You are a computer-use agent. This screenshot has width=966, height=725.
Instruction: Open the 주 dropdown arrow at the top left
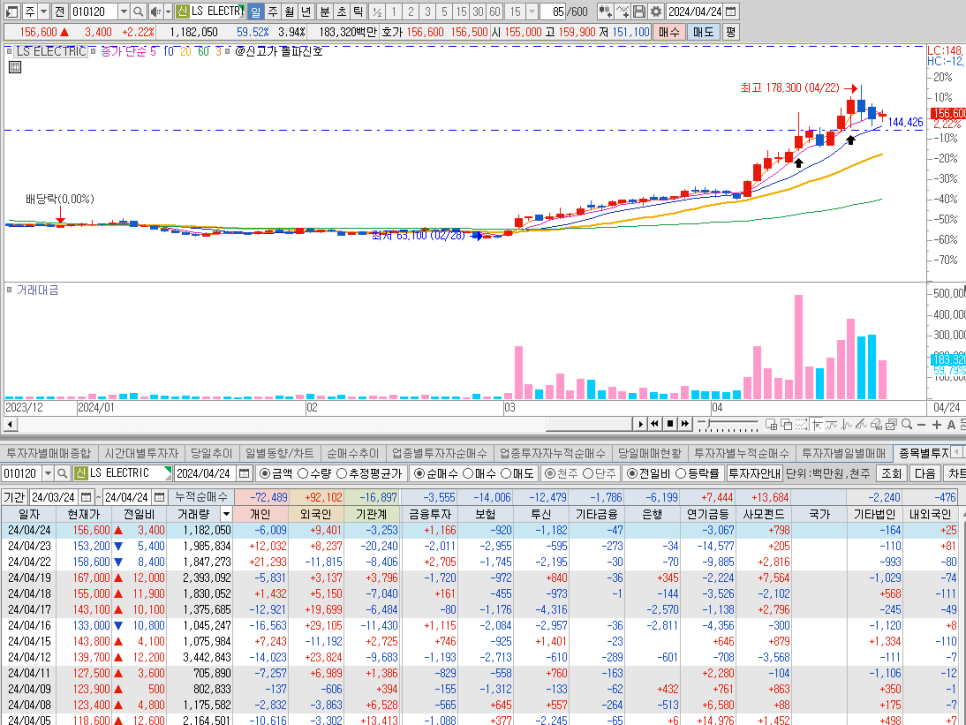(x=43, y=12)
